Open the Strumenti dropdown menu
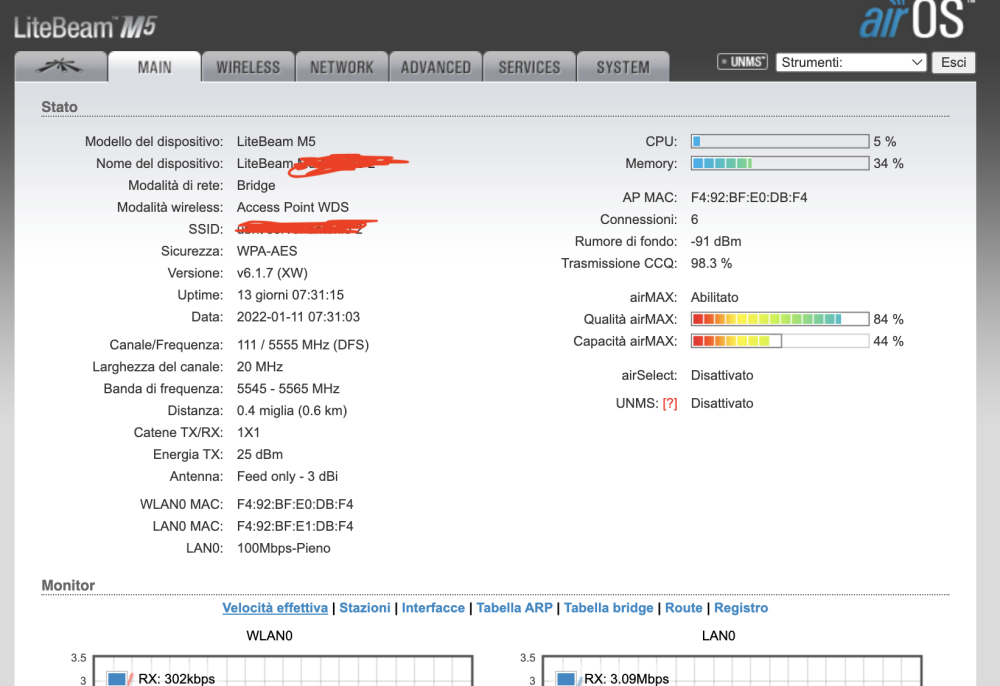The image size is (1000, 686). tap(852, 62)
